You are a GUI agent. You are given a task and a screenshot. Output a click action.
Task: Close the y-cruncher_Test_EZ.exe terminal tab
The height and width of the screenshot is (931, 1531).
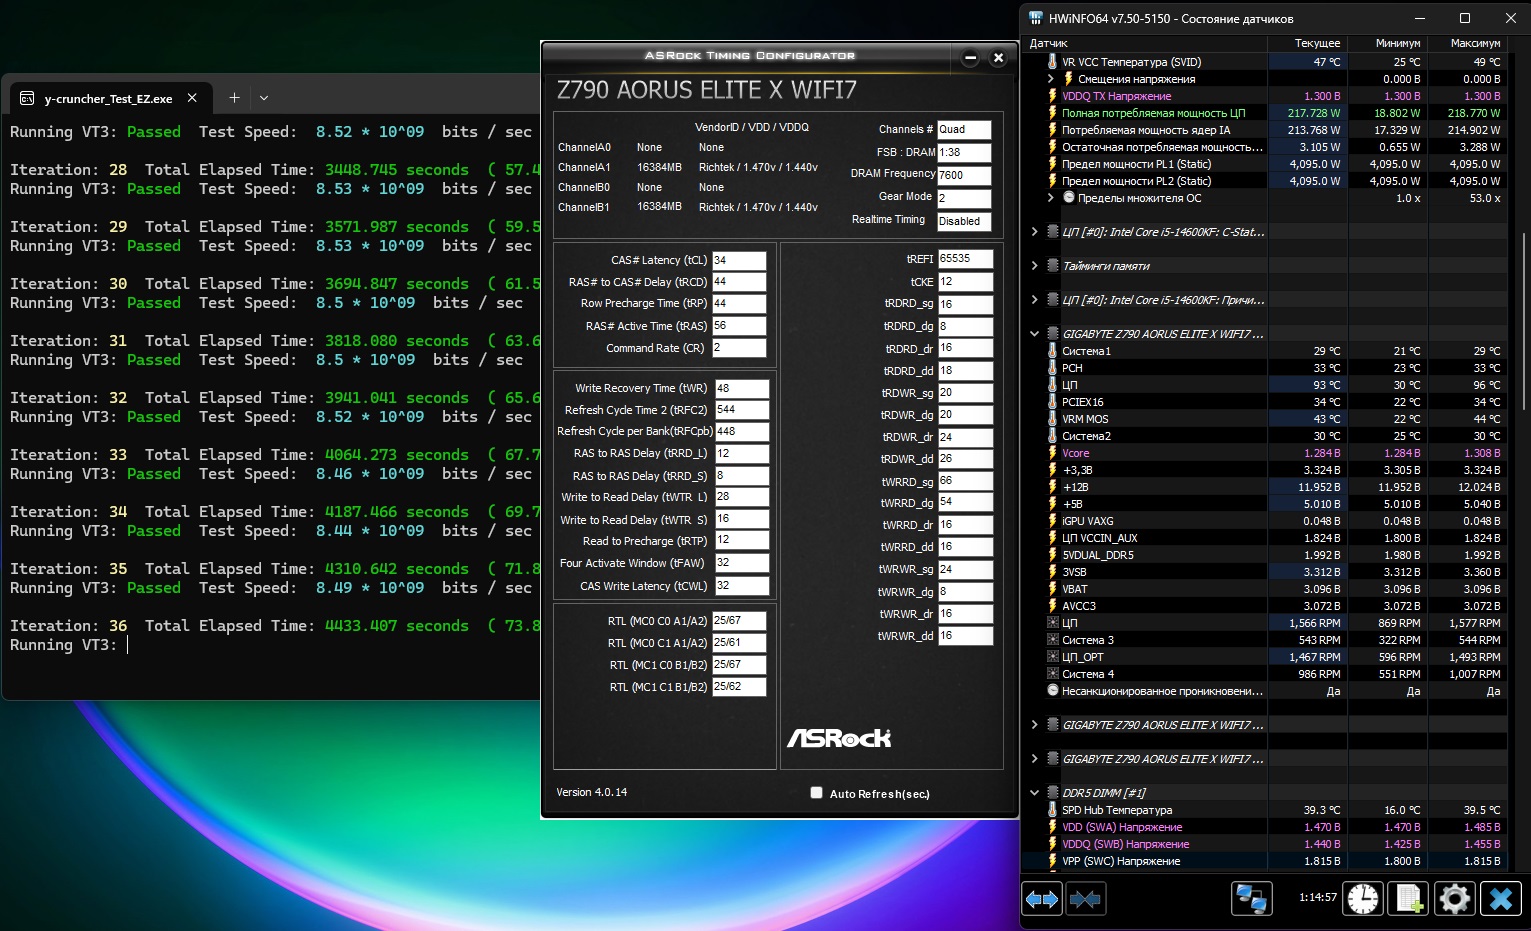click(192, 98)
